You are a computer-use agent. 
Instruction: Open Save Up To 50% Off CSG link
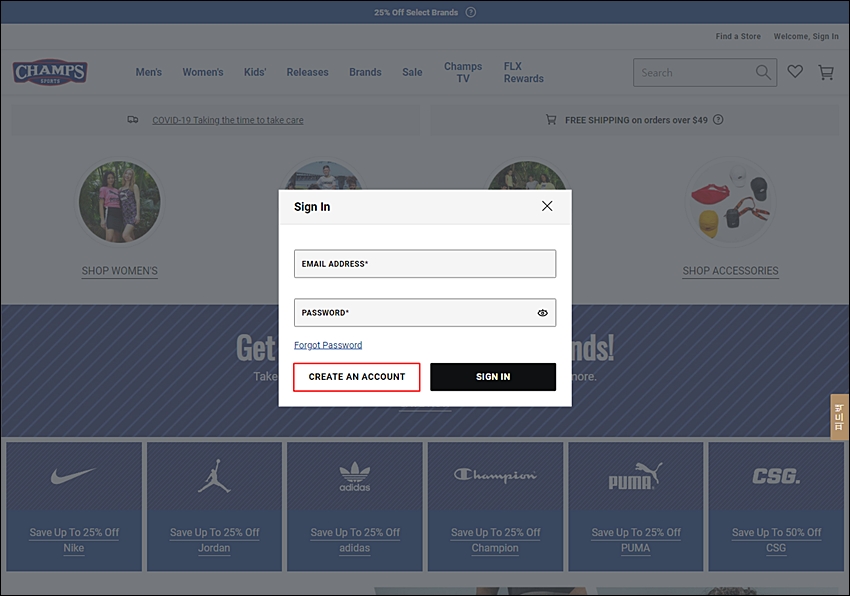point(776,540)
